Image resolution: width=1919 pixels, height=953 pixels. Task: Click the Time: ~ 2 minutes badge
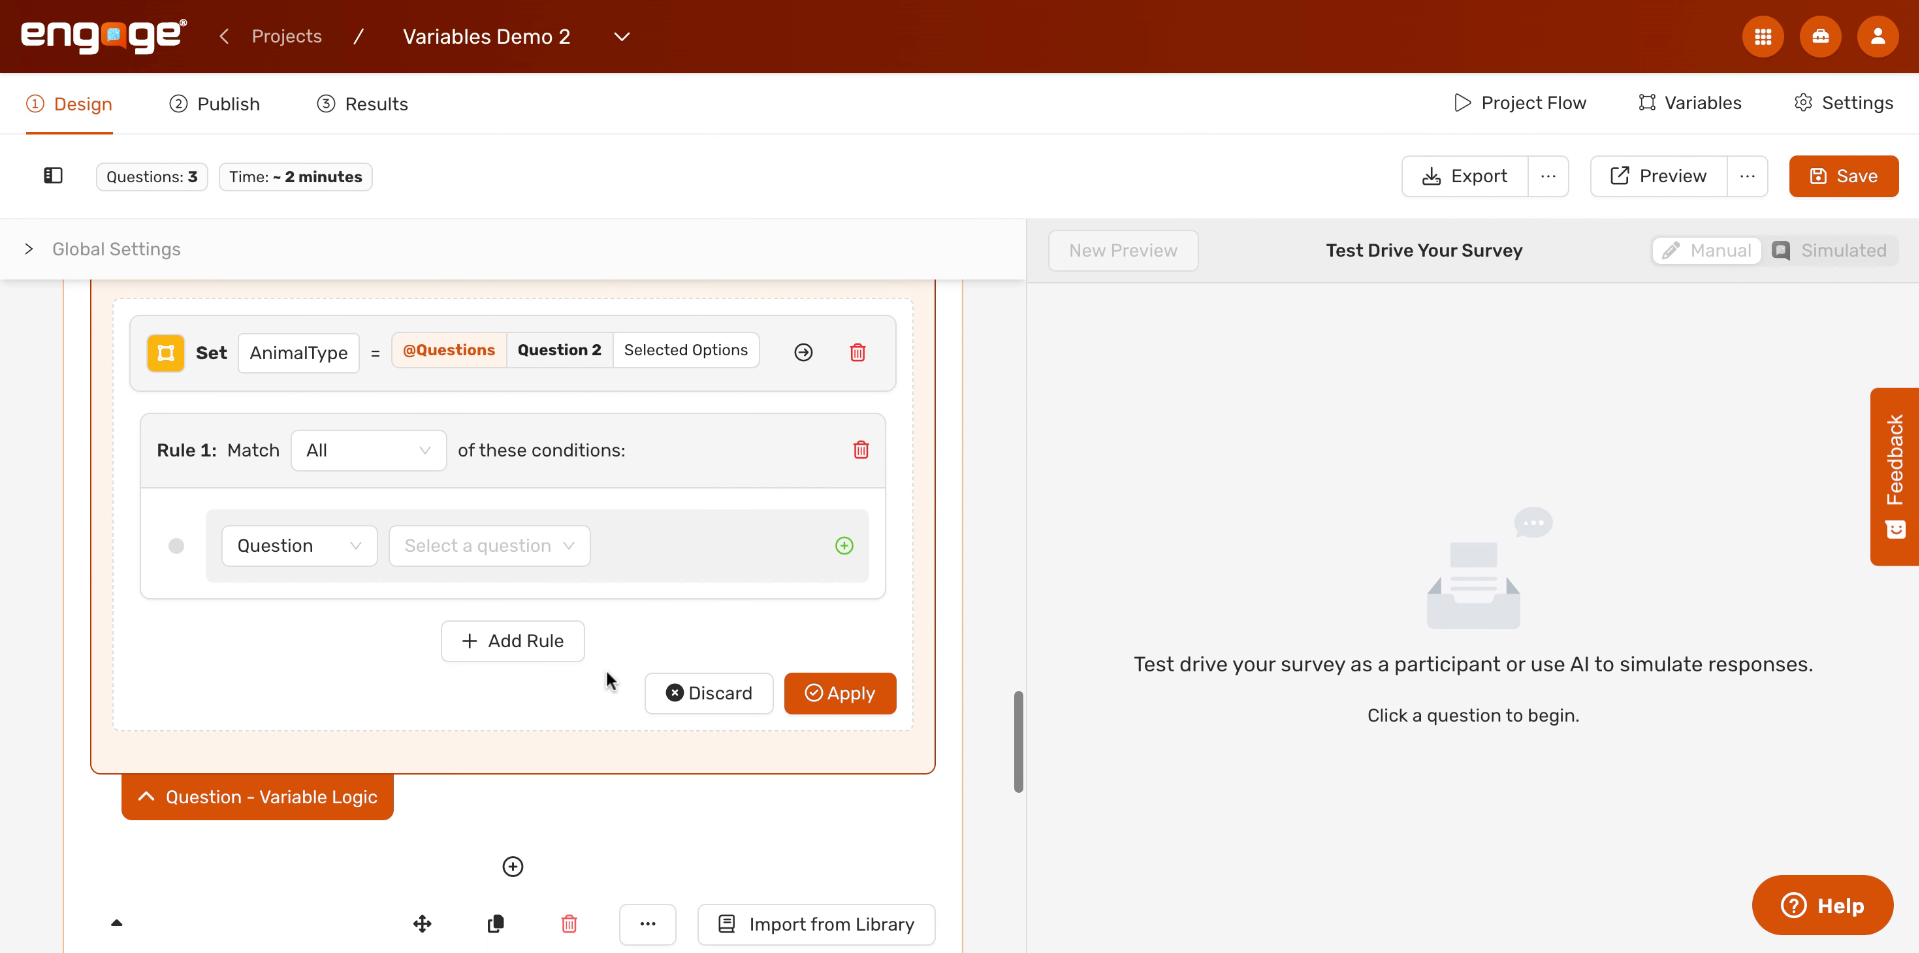click(x=296, y=177)
